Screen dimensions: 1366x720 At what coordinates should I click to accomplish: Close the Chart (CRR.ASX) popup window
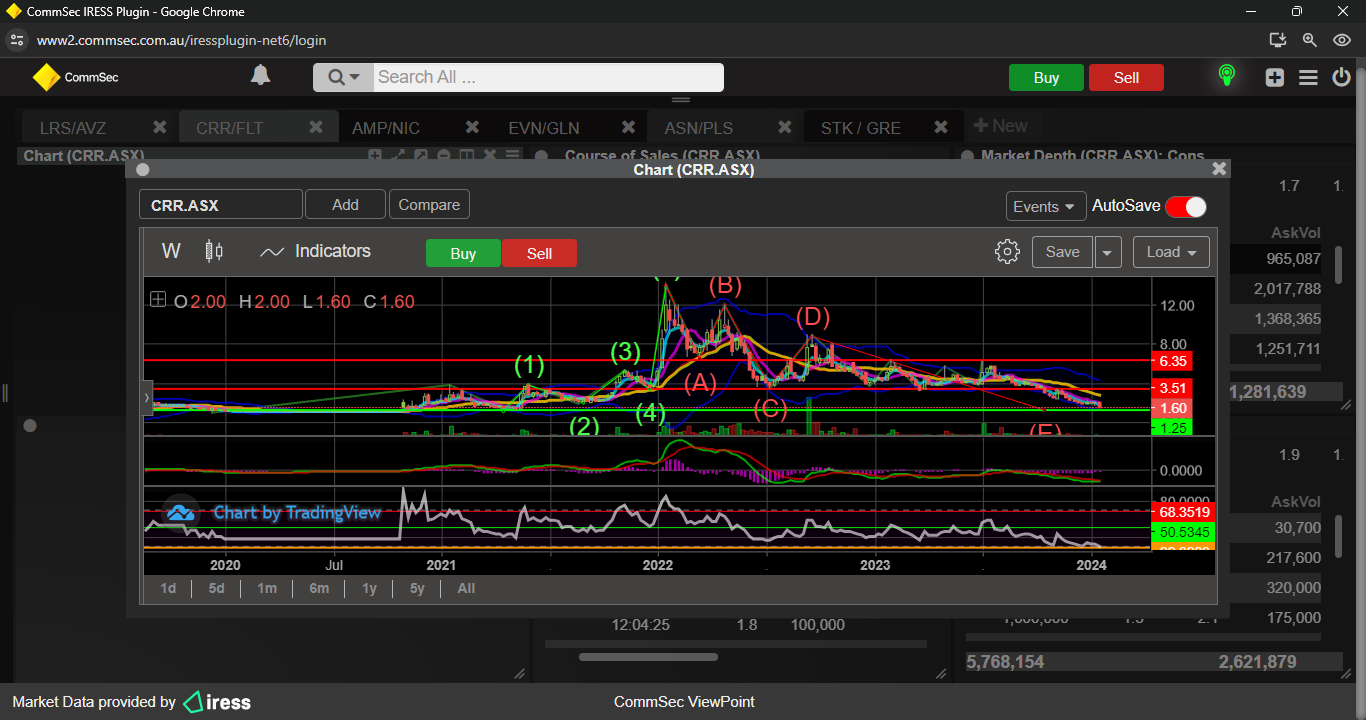pyautogui.click(x=1219, y=169)
